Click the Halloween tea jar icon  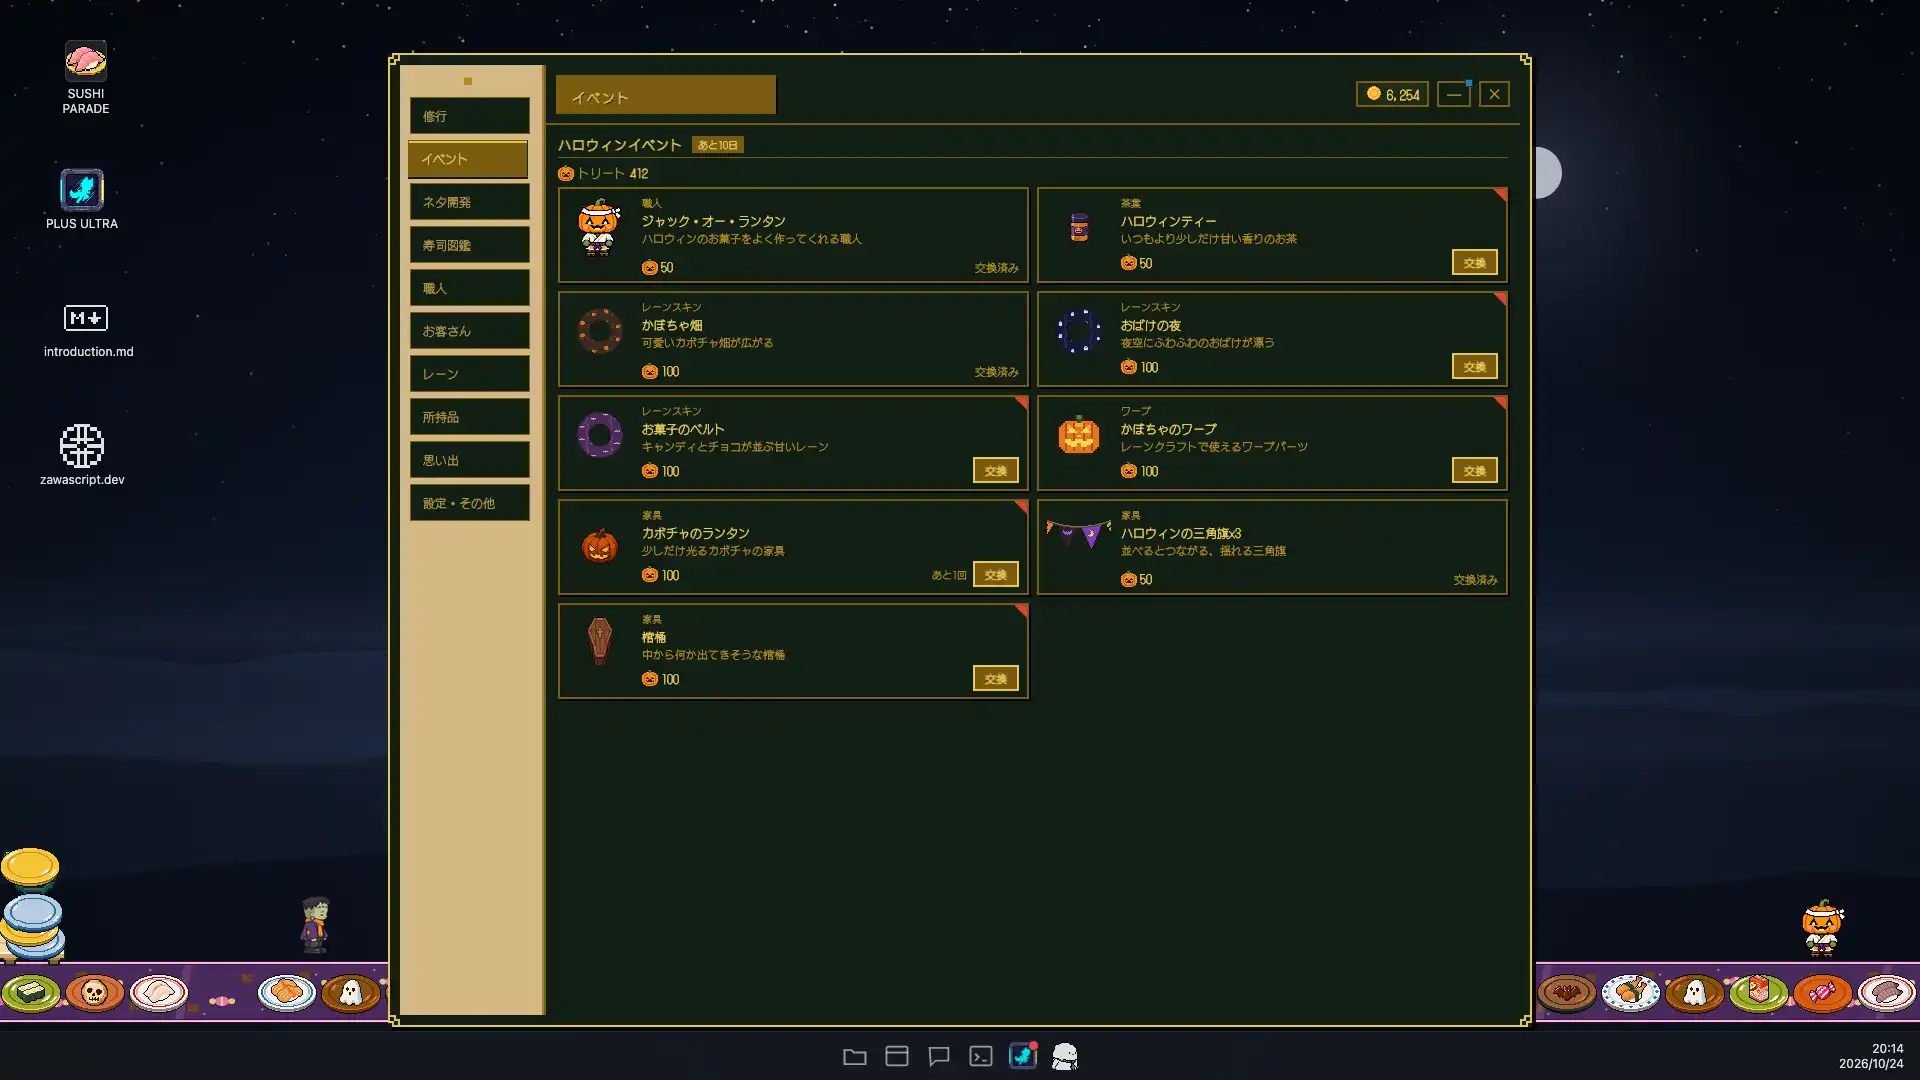[x=1079, y=227]
